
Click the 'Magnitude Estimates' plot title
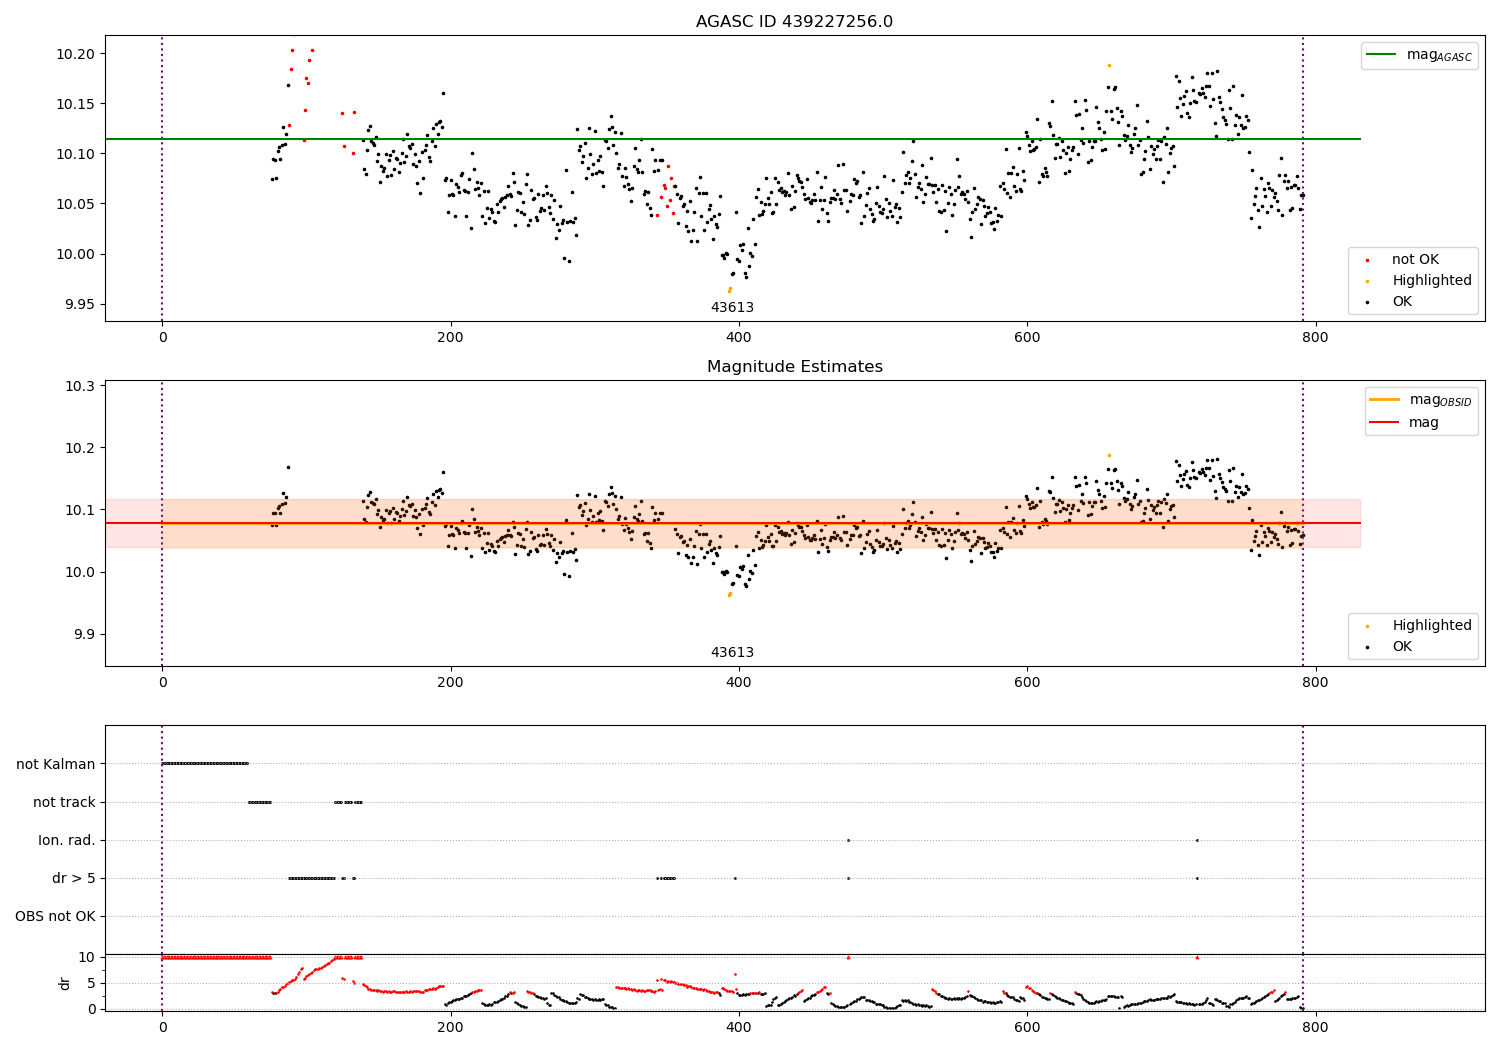coord(794,367)
